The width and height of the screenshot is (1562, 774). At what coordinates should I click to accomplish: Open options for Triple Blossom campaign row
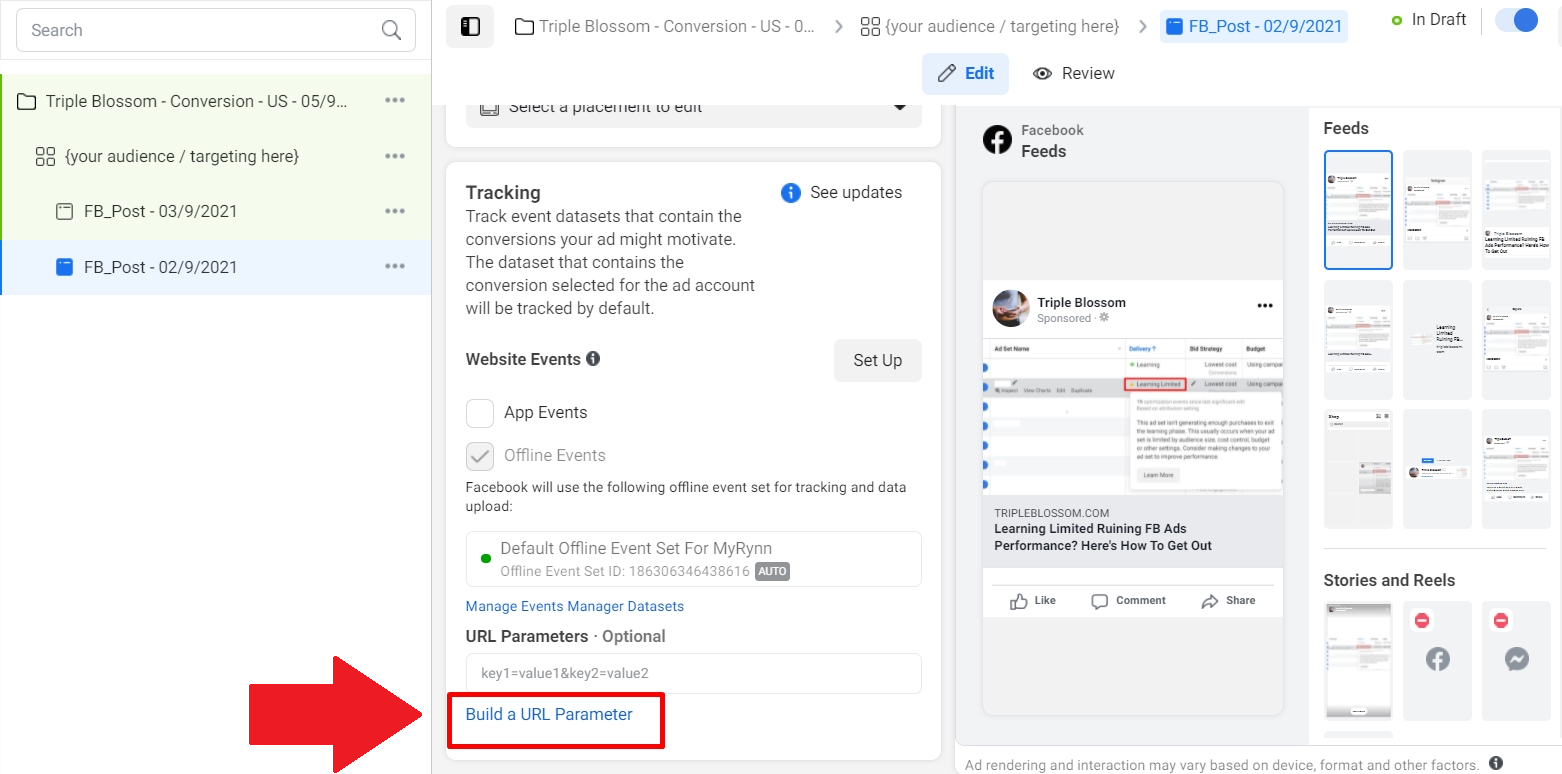[395, 100]
